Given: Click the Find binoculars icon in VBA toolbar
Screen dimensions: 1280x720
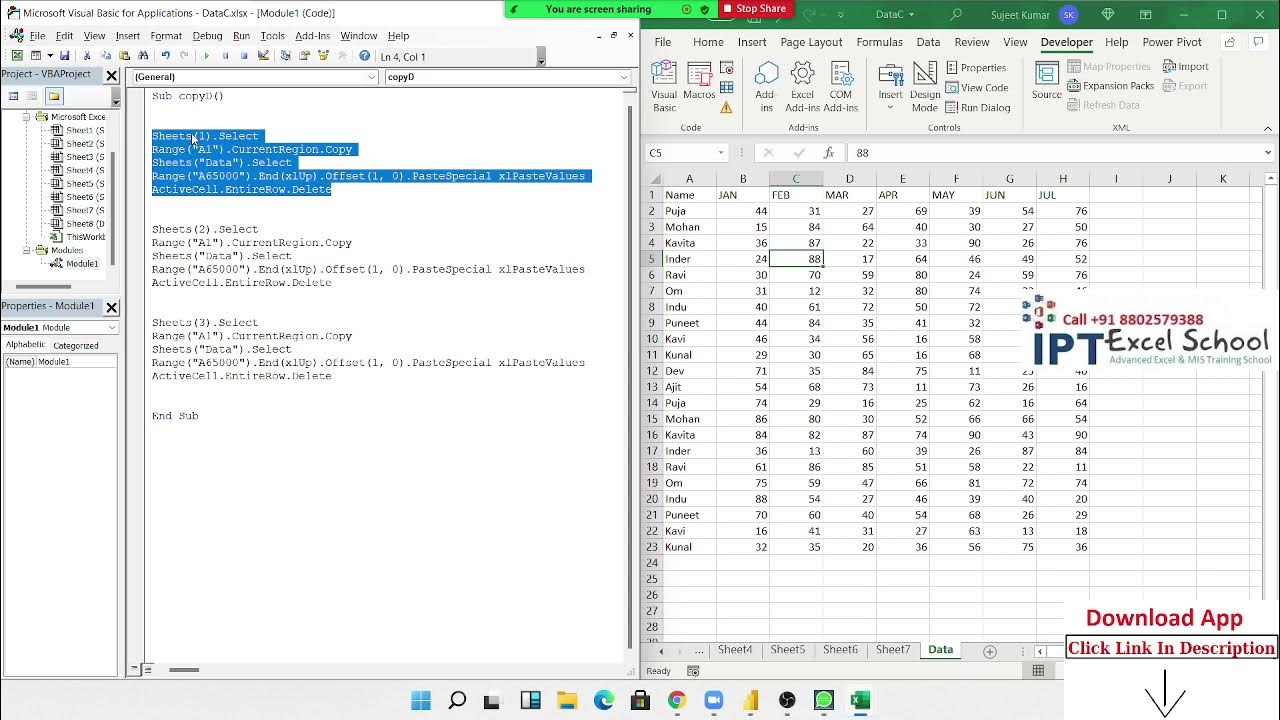Looking at the screenshot, I should point(143,56).
